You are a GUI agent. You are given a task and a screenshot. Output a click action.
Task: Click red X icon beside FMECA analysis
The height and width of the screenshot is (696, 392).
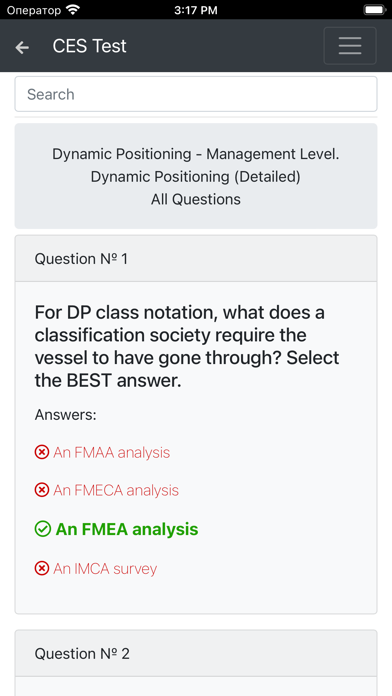(42, 490)
